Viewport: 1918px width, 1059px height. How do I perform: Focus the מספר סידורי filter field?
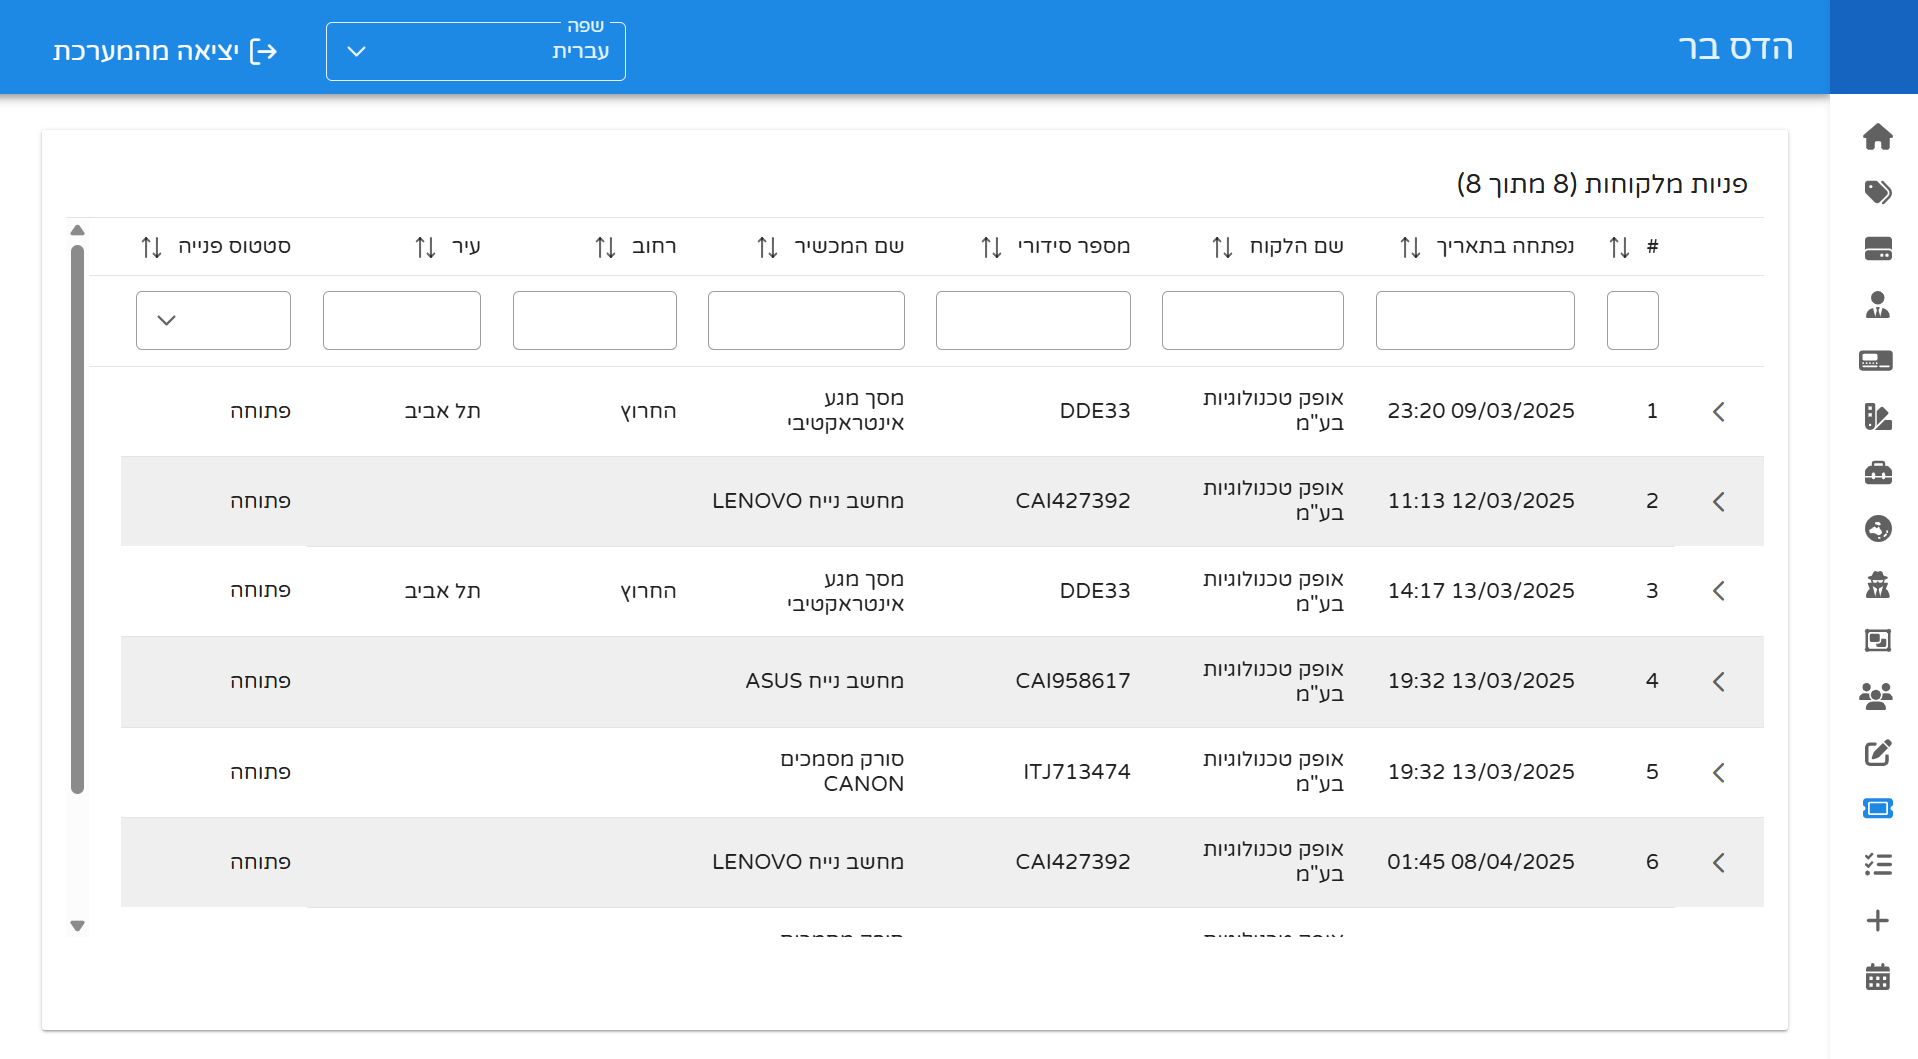coord(1033,320)
